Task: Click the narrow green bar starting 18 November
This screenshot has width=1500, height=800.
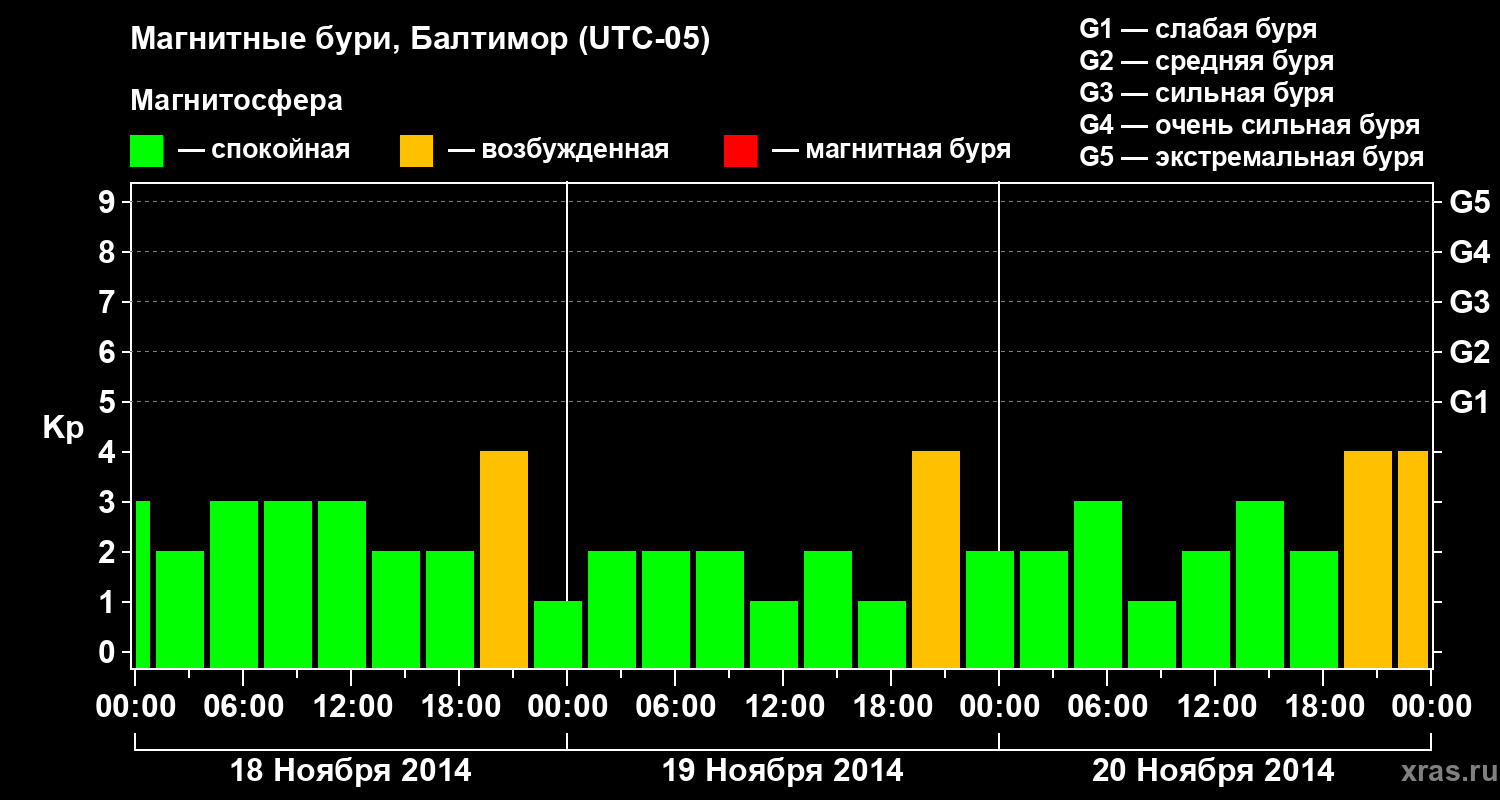Action: (142, 585)
